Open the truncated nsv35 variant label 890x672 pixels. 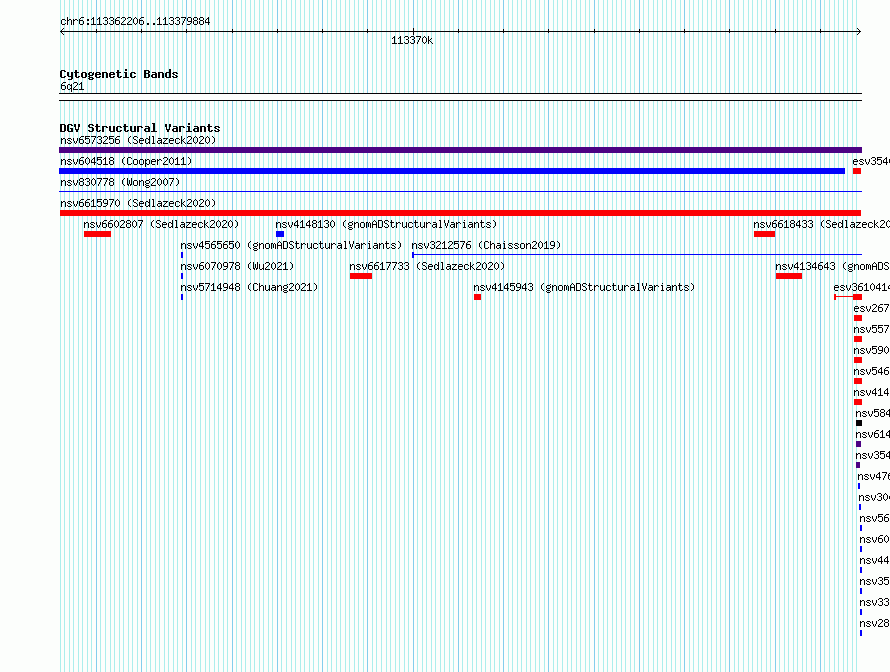point(874,581)
